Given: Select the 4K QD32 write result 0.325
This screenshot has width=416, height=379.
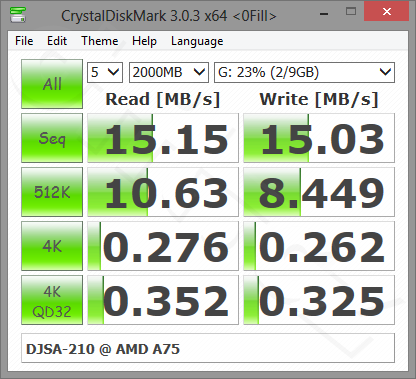Looking at the screenshot, I should coord(319,300).
